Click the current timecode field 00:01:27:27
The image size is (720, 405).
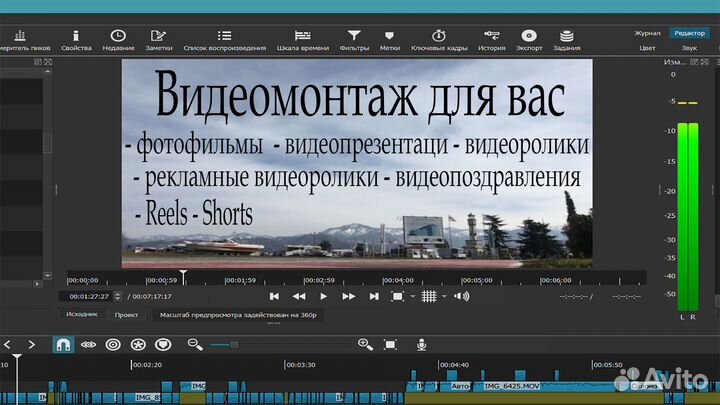point(89,297)
